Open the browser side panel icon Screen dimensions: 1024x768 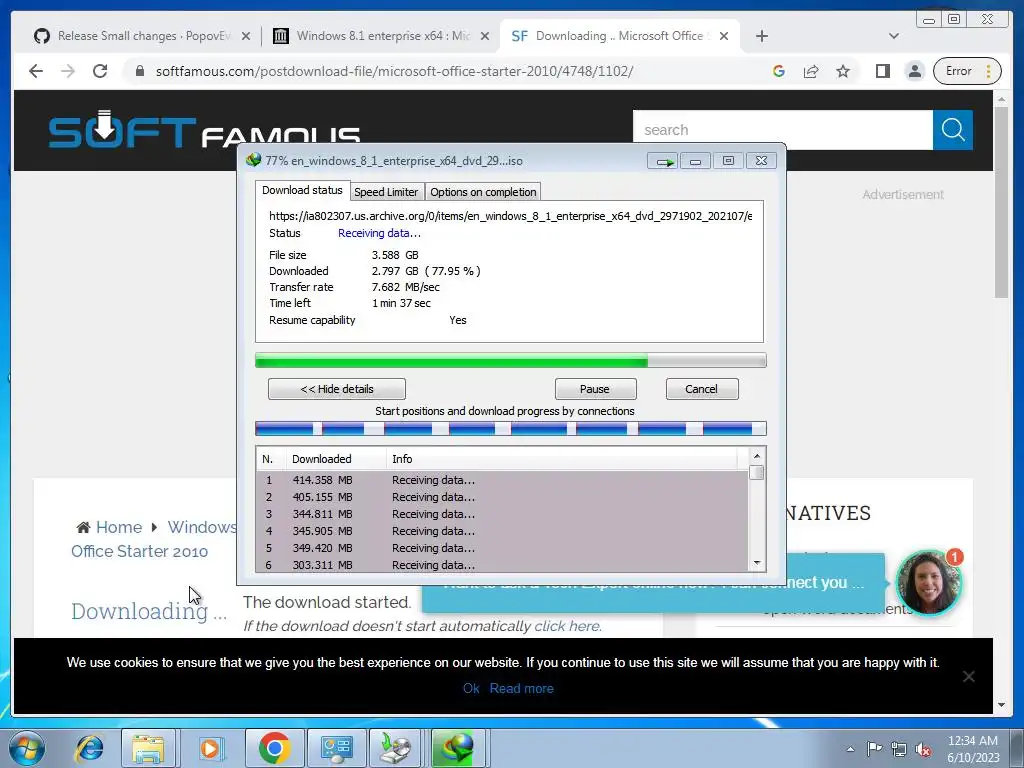(882, 71)
